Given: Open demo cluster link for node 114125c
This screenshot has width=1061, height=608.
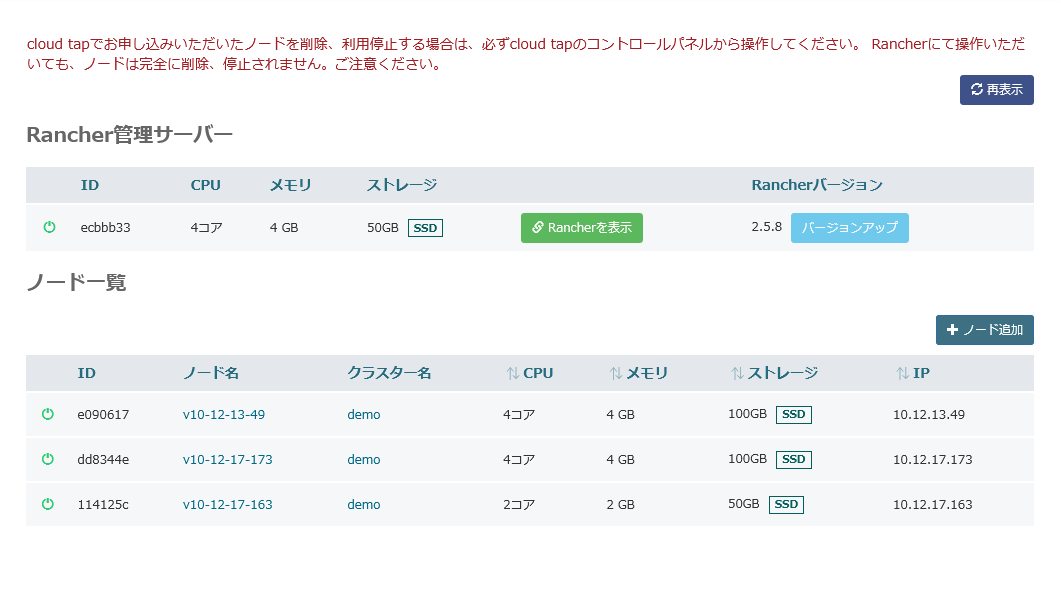Looking at the screenshot, I should (364, 505).
